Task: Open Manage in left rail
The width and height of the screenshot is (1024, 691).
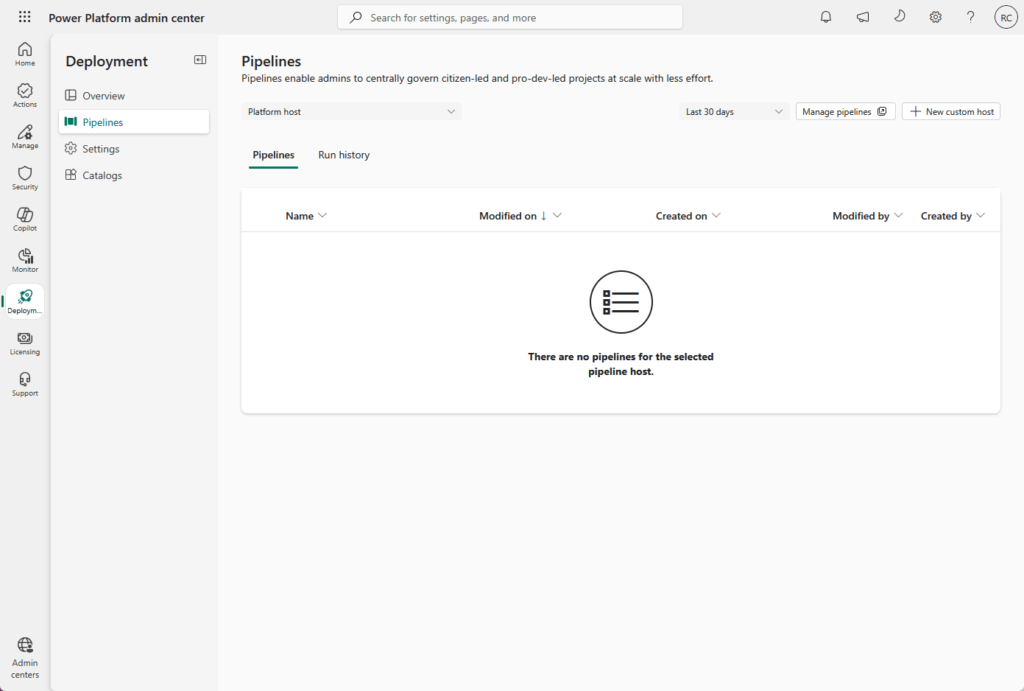Action: [25, 137]
